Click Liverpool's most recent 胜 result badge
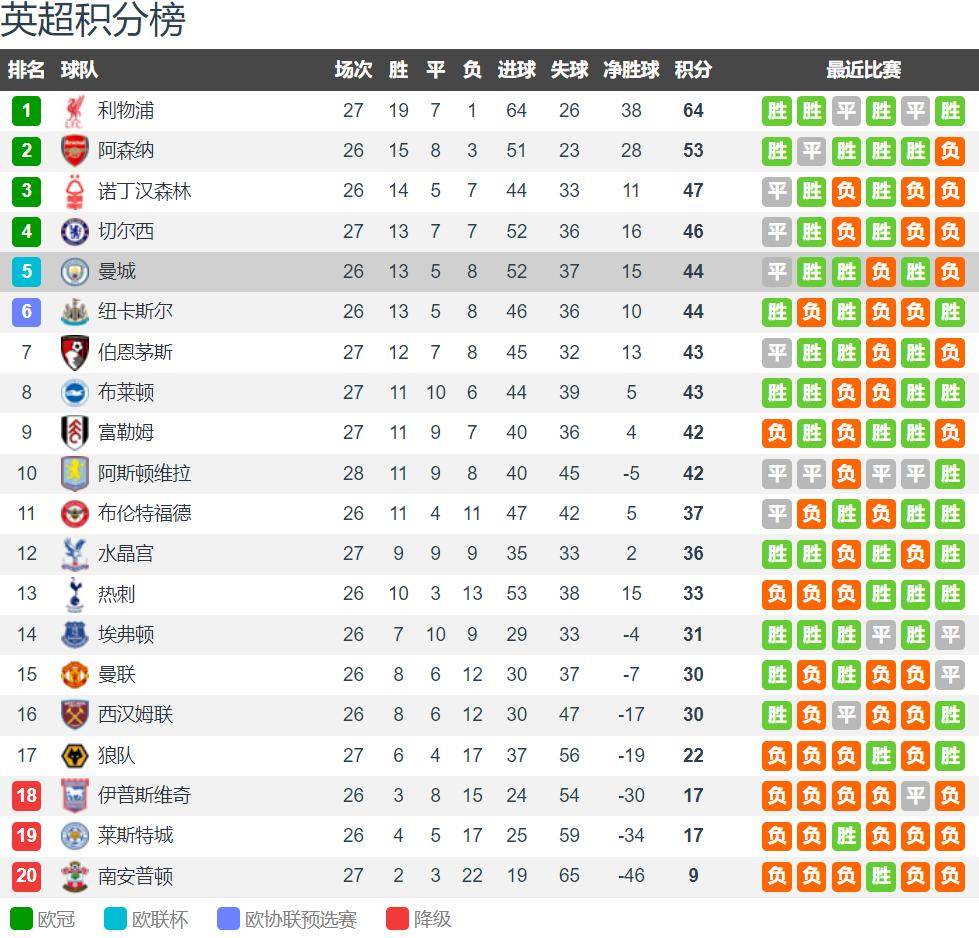Image resolution: width=979 pixels, height=938 pixels. (949, 110)
